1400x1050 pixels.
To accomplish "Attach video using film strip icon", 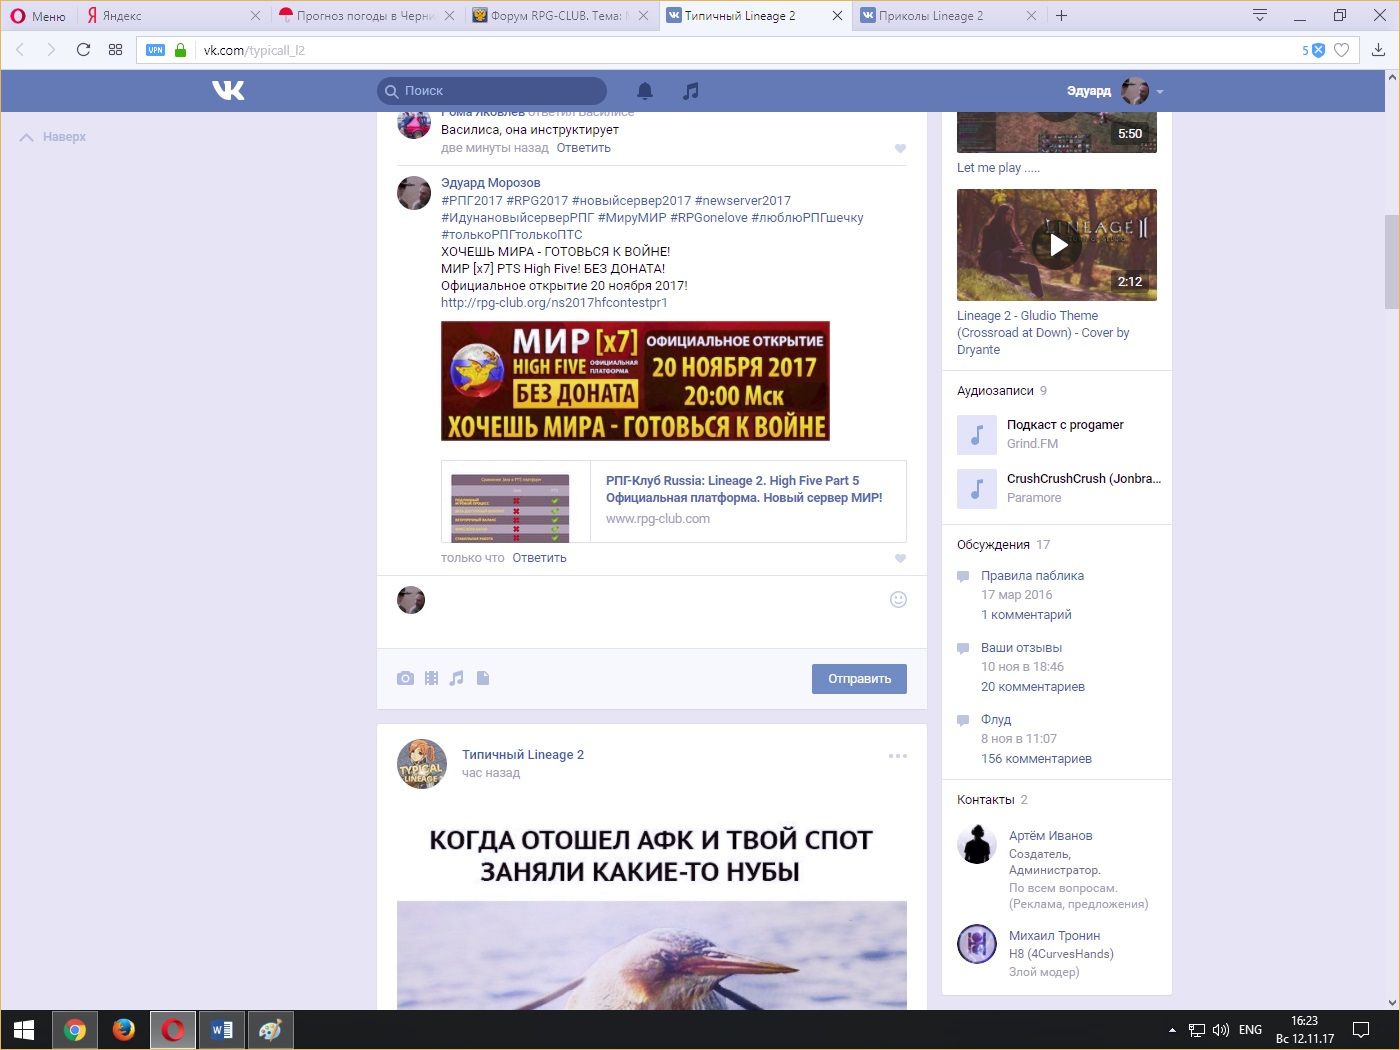I will (431, 678).
